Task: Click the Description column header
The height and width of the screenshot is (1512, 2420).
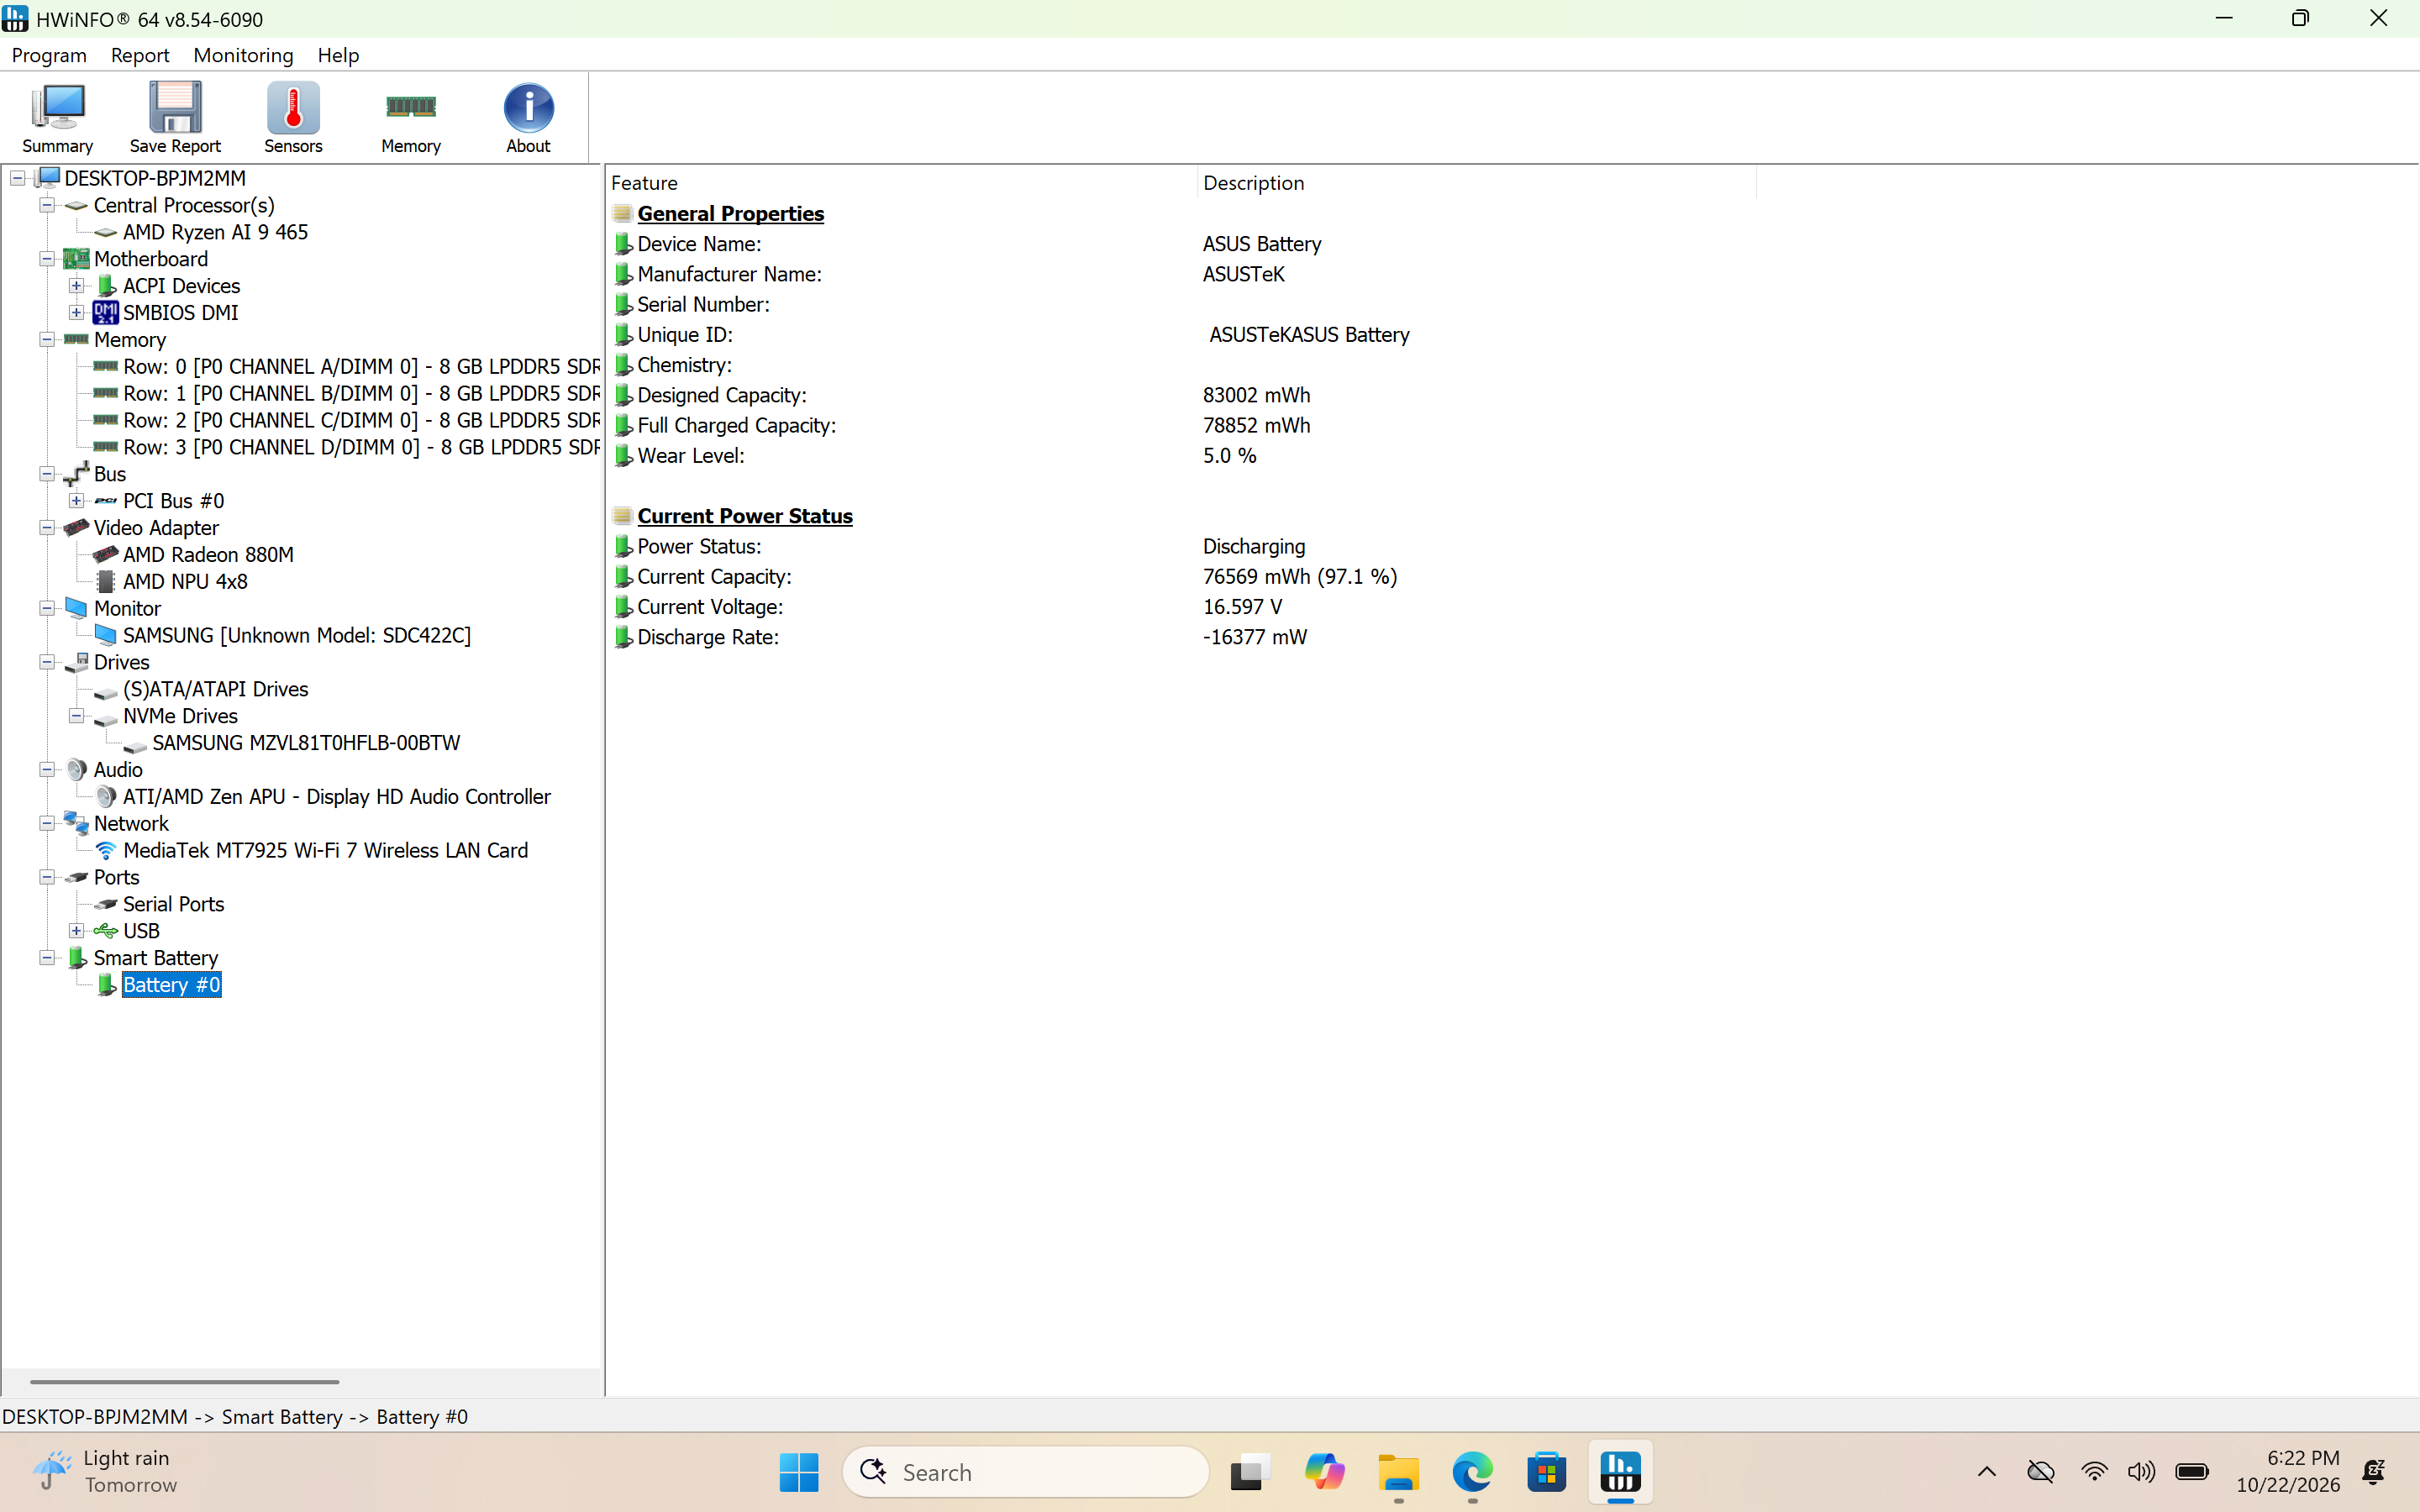Action: coord(1476,183)
